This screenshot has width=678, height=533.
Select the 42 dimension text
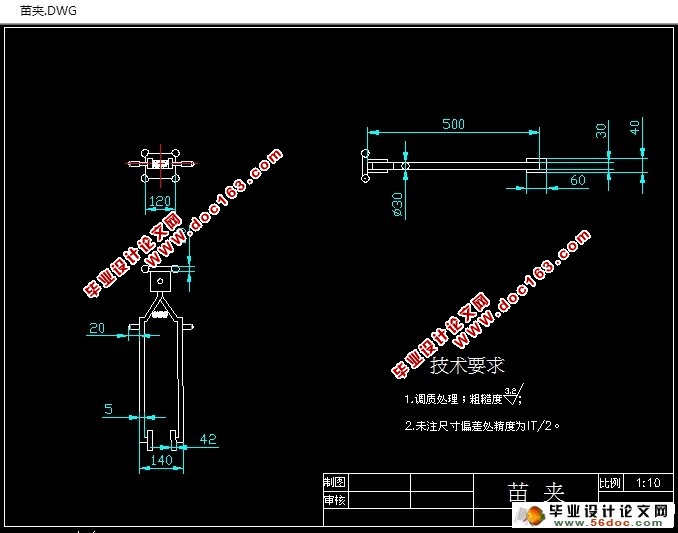click(208, 439)
